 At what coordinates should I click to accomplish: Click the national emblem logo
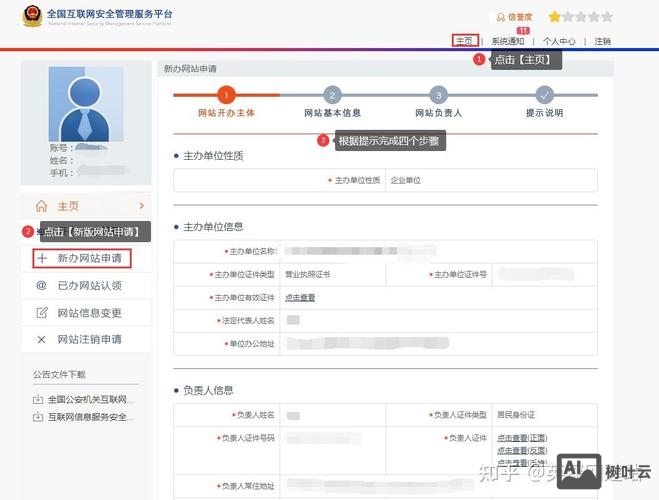32,16
